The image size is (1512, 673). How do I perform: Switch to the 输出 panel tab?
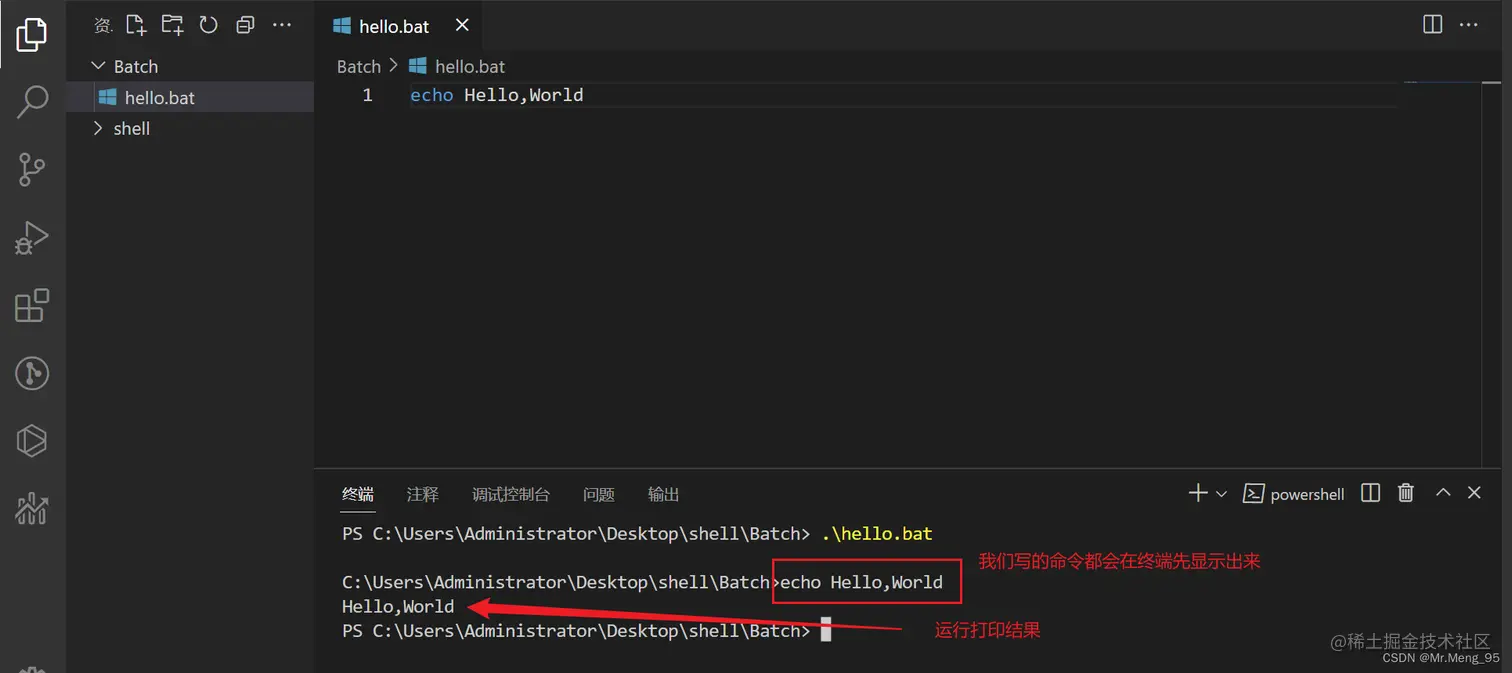[664, 494]
